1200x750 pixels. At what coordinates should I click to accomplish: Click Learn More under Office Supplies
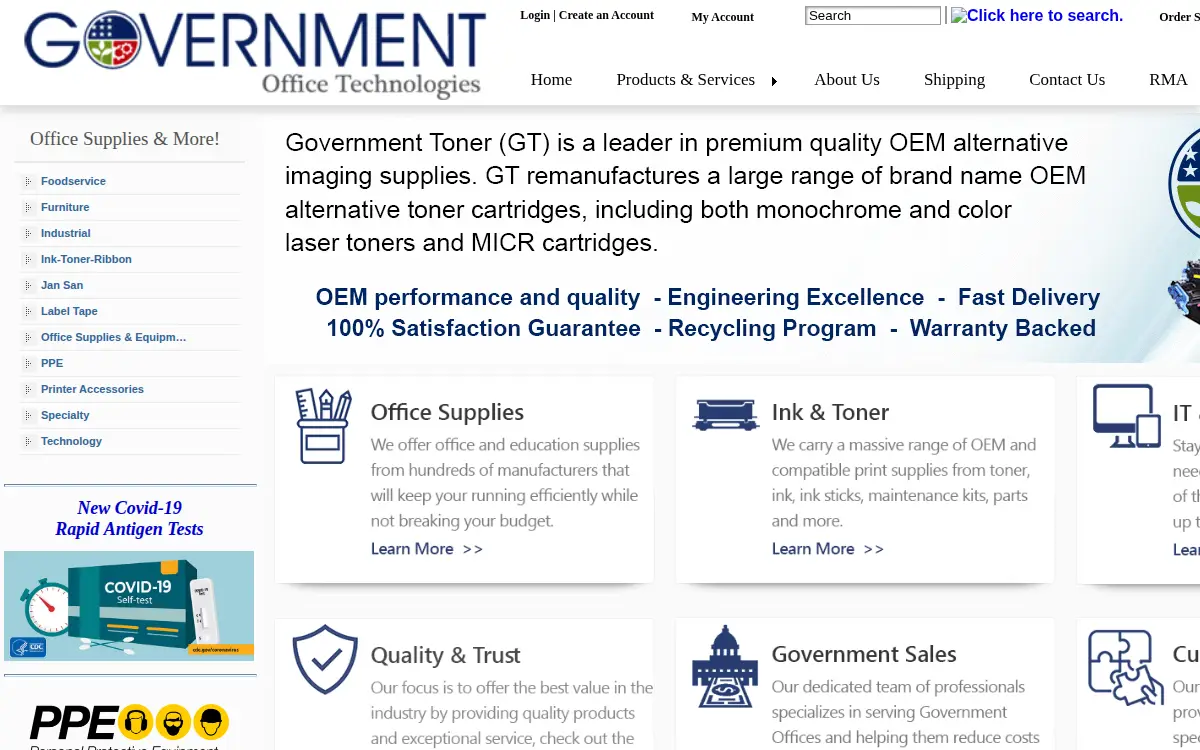point(427,549)
